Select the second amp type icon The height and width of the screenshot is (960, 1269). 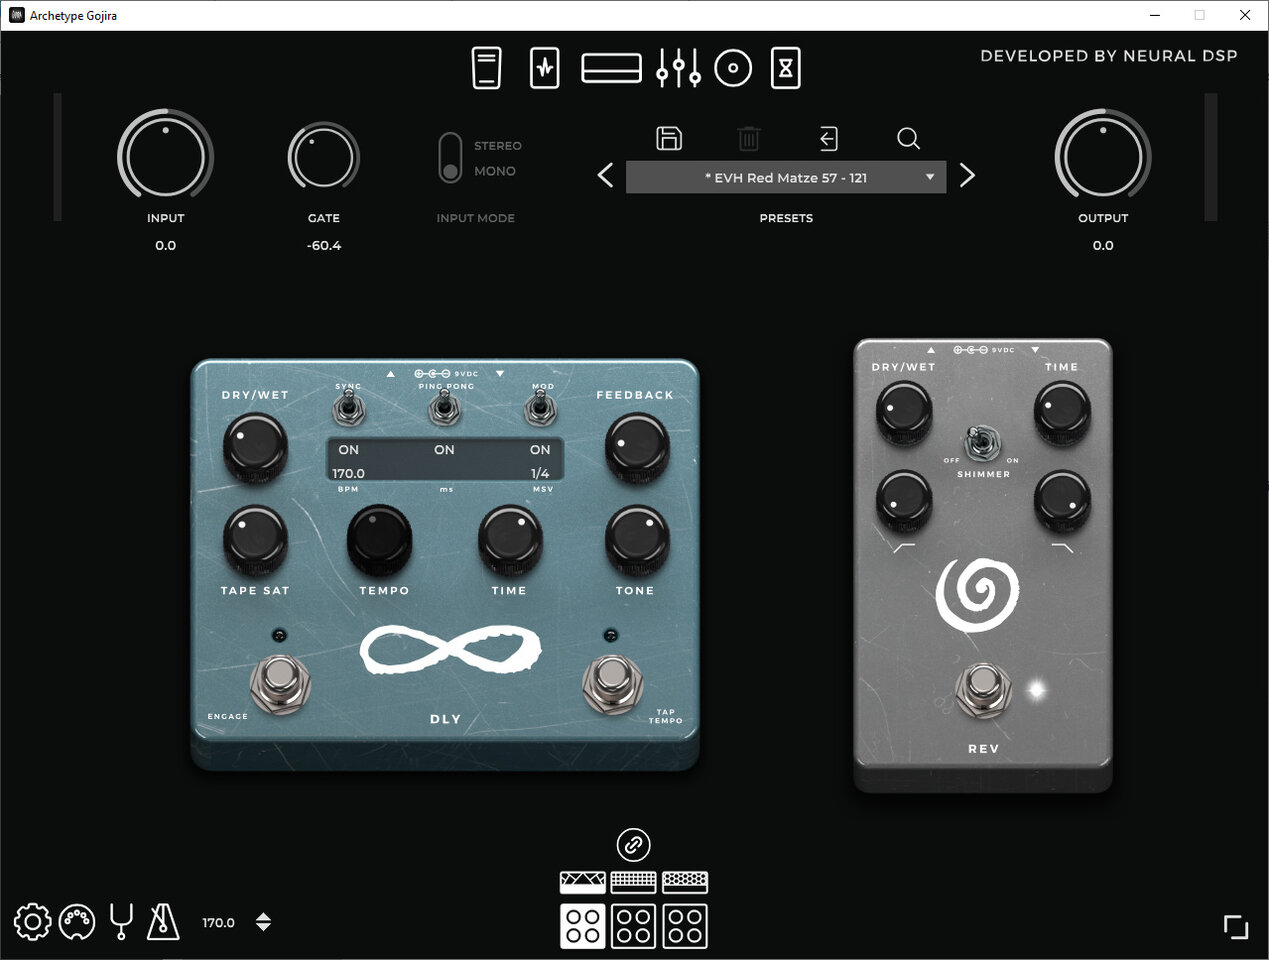[634, 882]
